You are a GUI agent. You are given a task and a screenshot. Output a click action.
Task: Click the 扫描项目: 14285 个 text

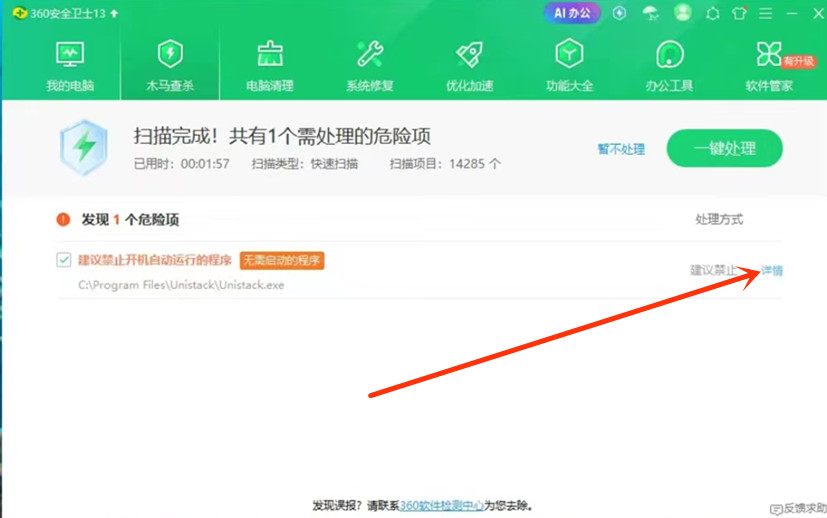[445, 164]
